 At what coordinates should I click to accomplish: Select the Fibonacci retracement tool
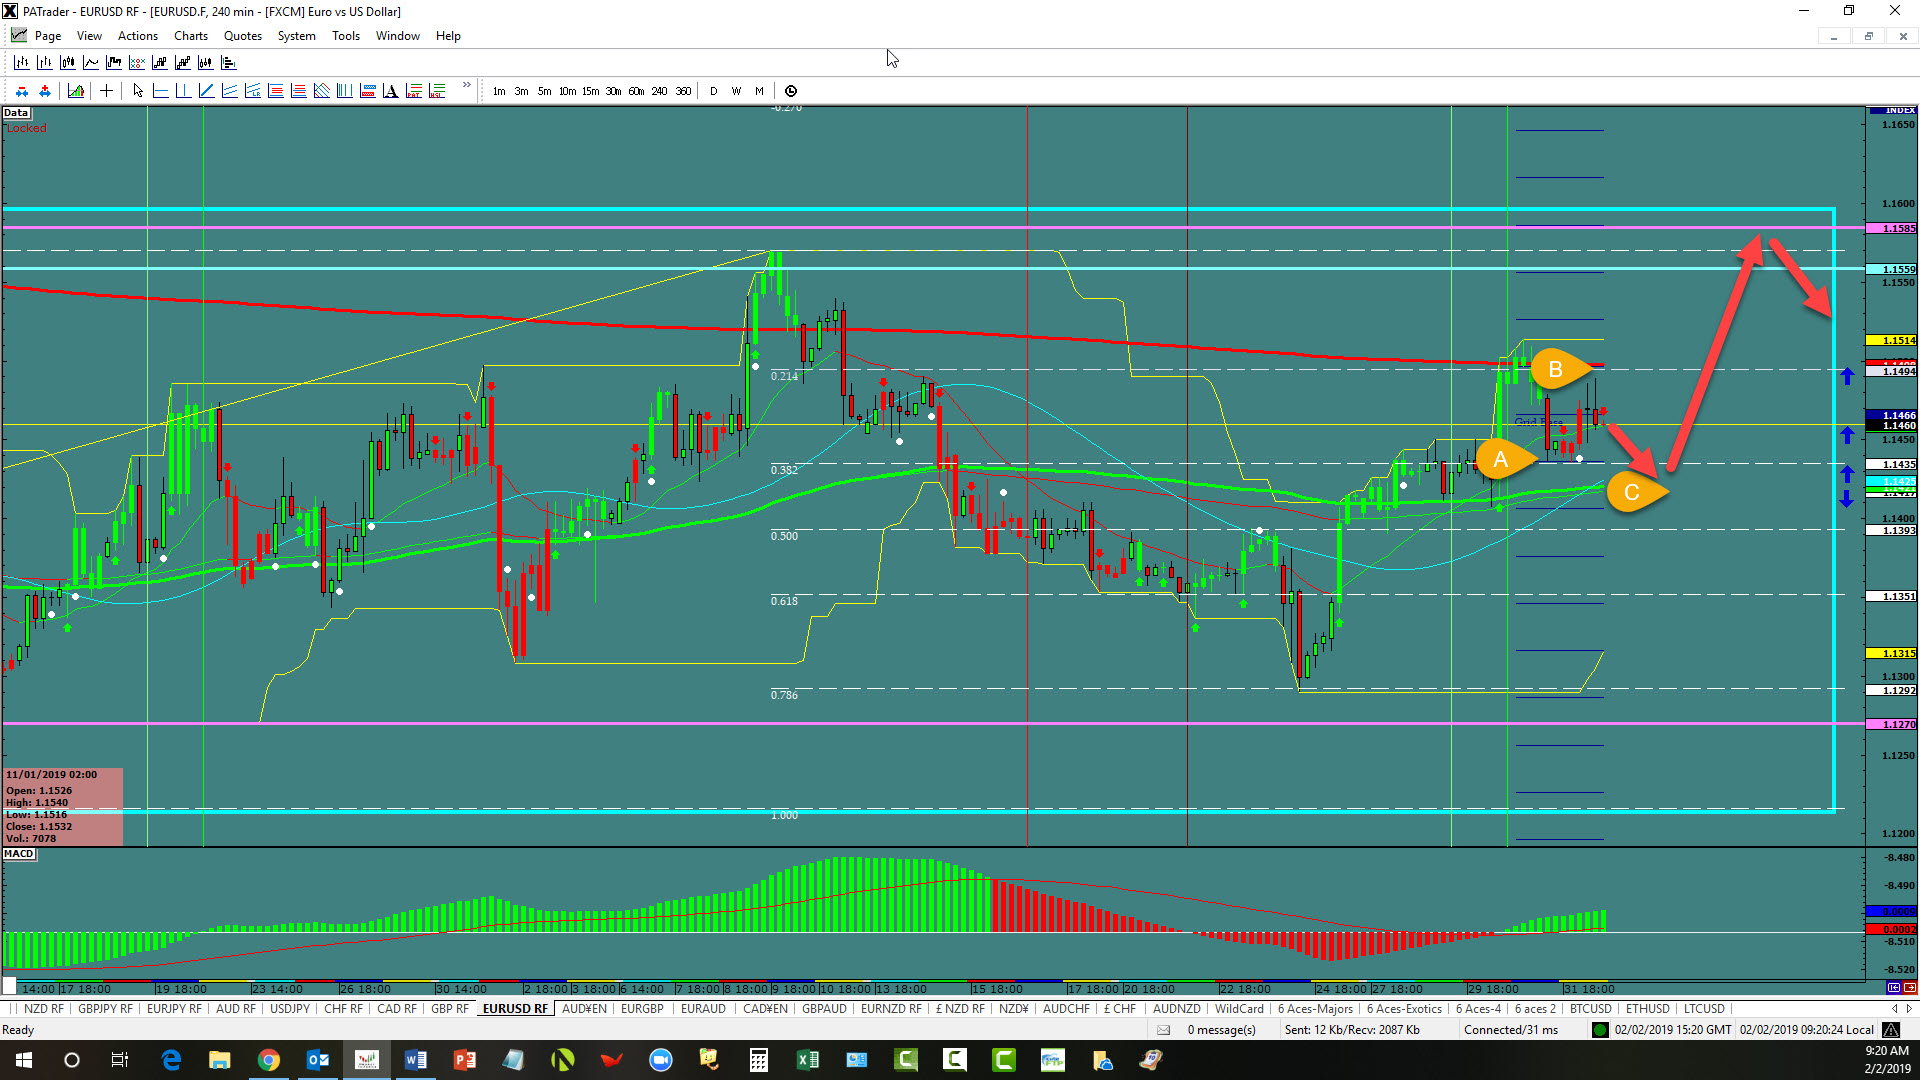pyautogui.click(x=275, y=91)
